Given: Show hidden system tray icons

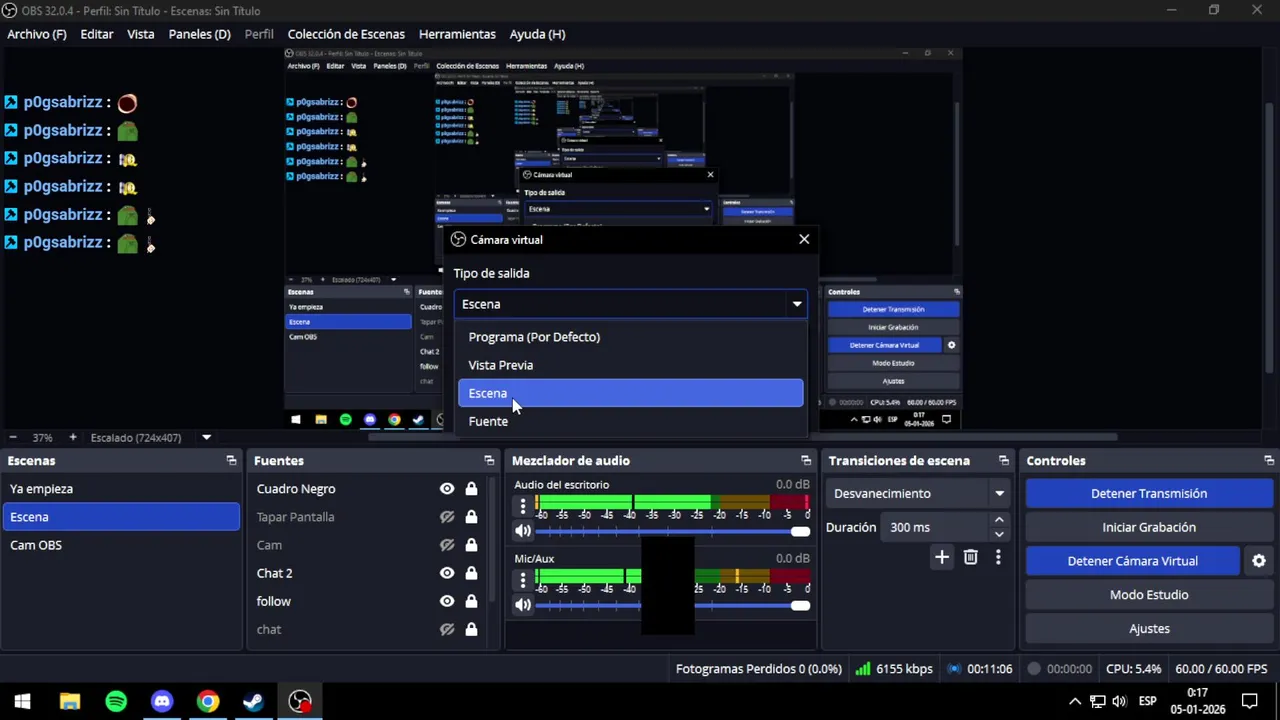Looking at the screenshot, I should 1074,702.
